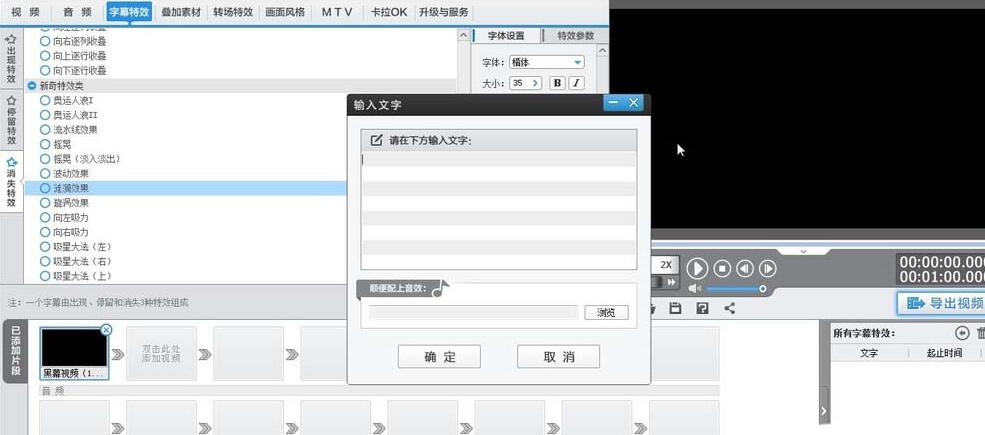Collapse the 新奇特效类 category
The width and height of the screenshot is (985, 435).
tap(32, 86)
